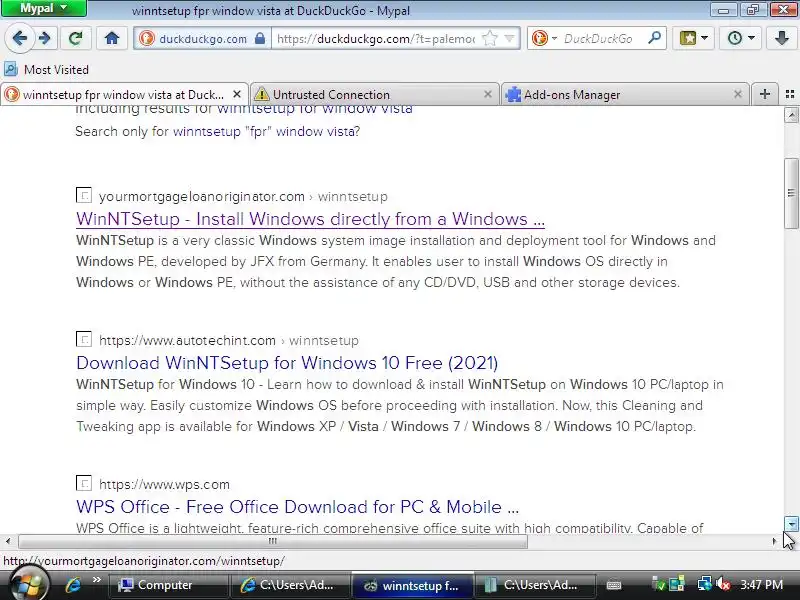The height and width of the screenshot is (600, 800).
Task: Switch to Internet Explorer C:\Users\Ad... taskbar item
Action: pyautogui.click(x=289, y=585)
